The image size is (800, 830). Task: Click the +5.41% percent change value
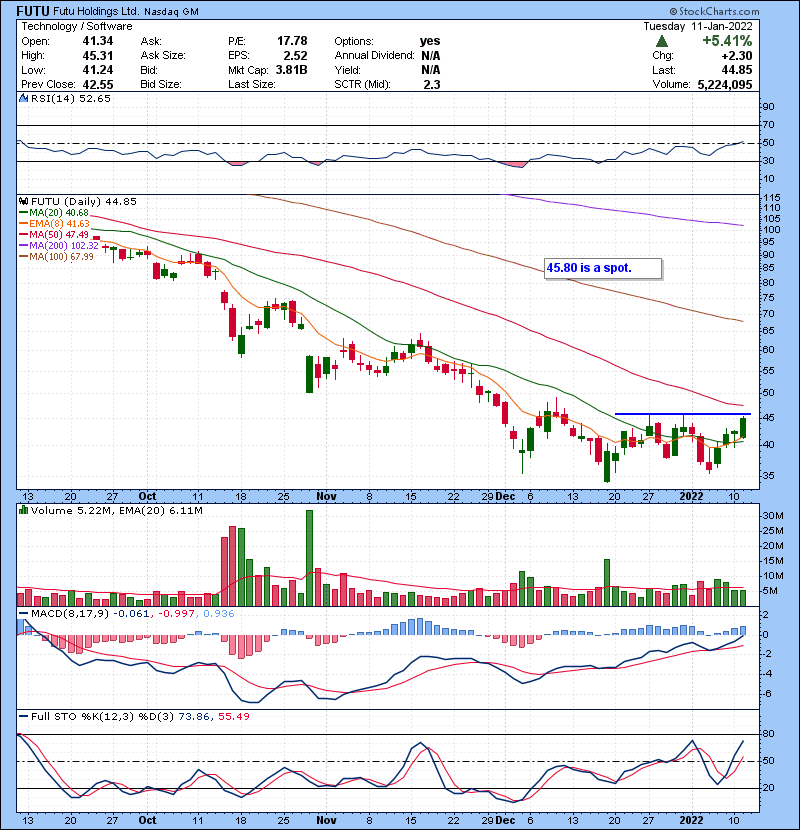coord(727,41)
